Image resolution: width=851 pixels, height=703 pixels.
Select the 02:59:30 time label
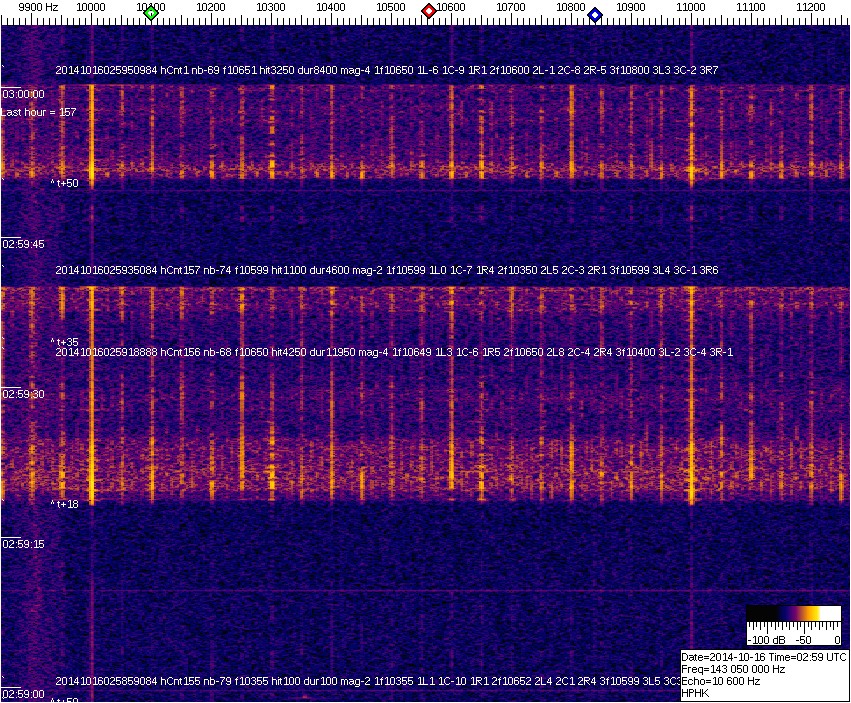point(23,394)
